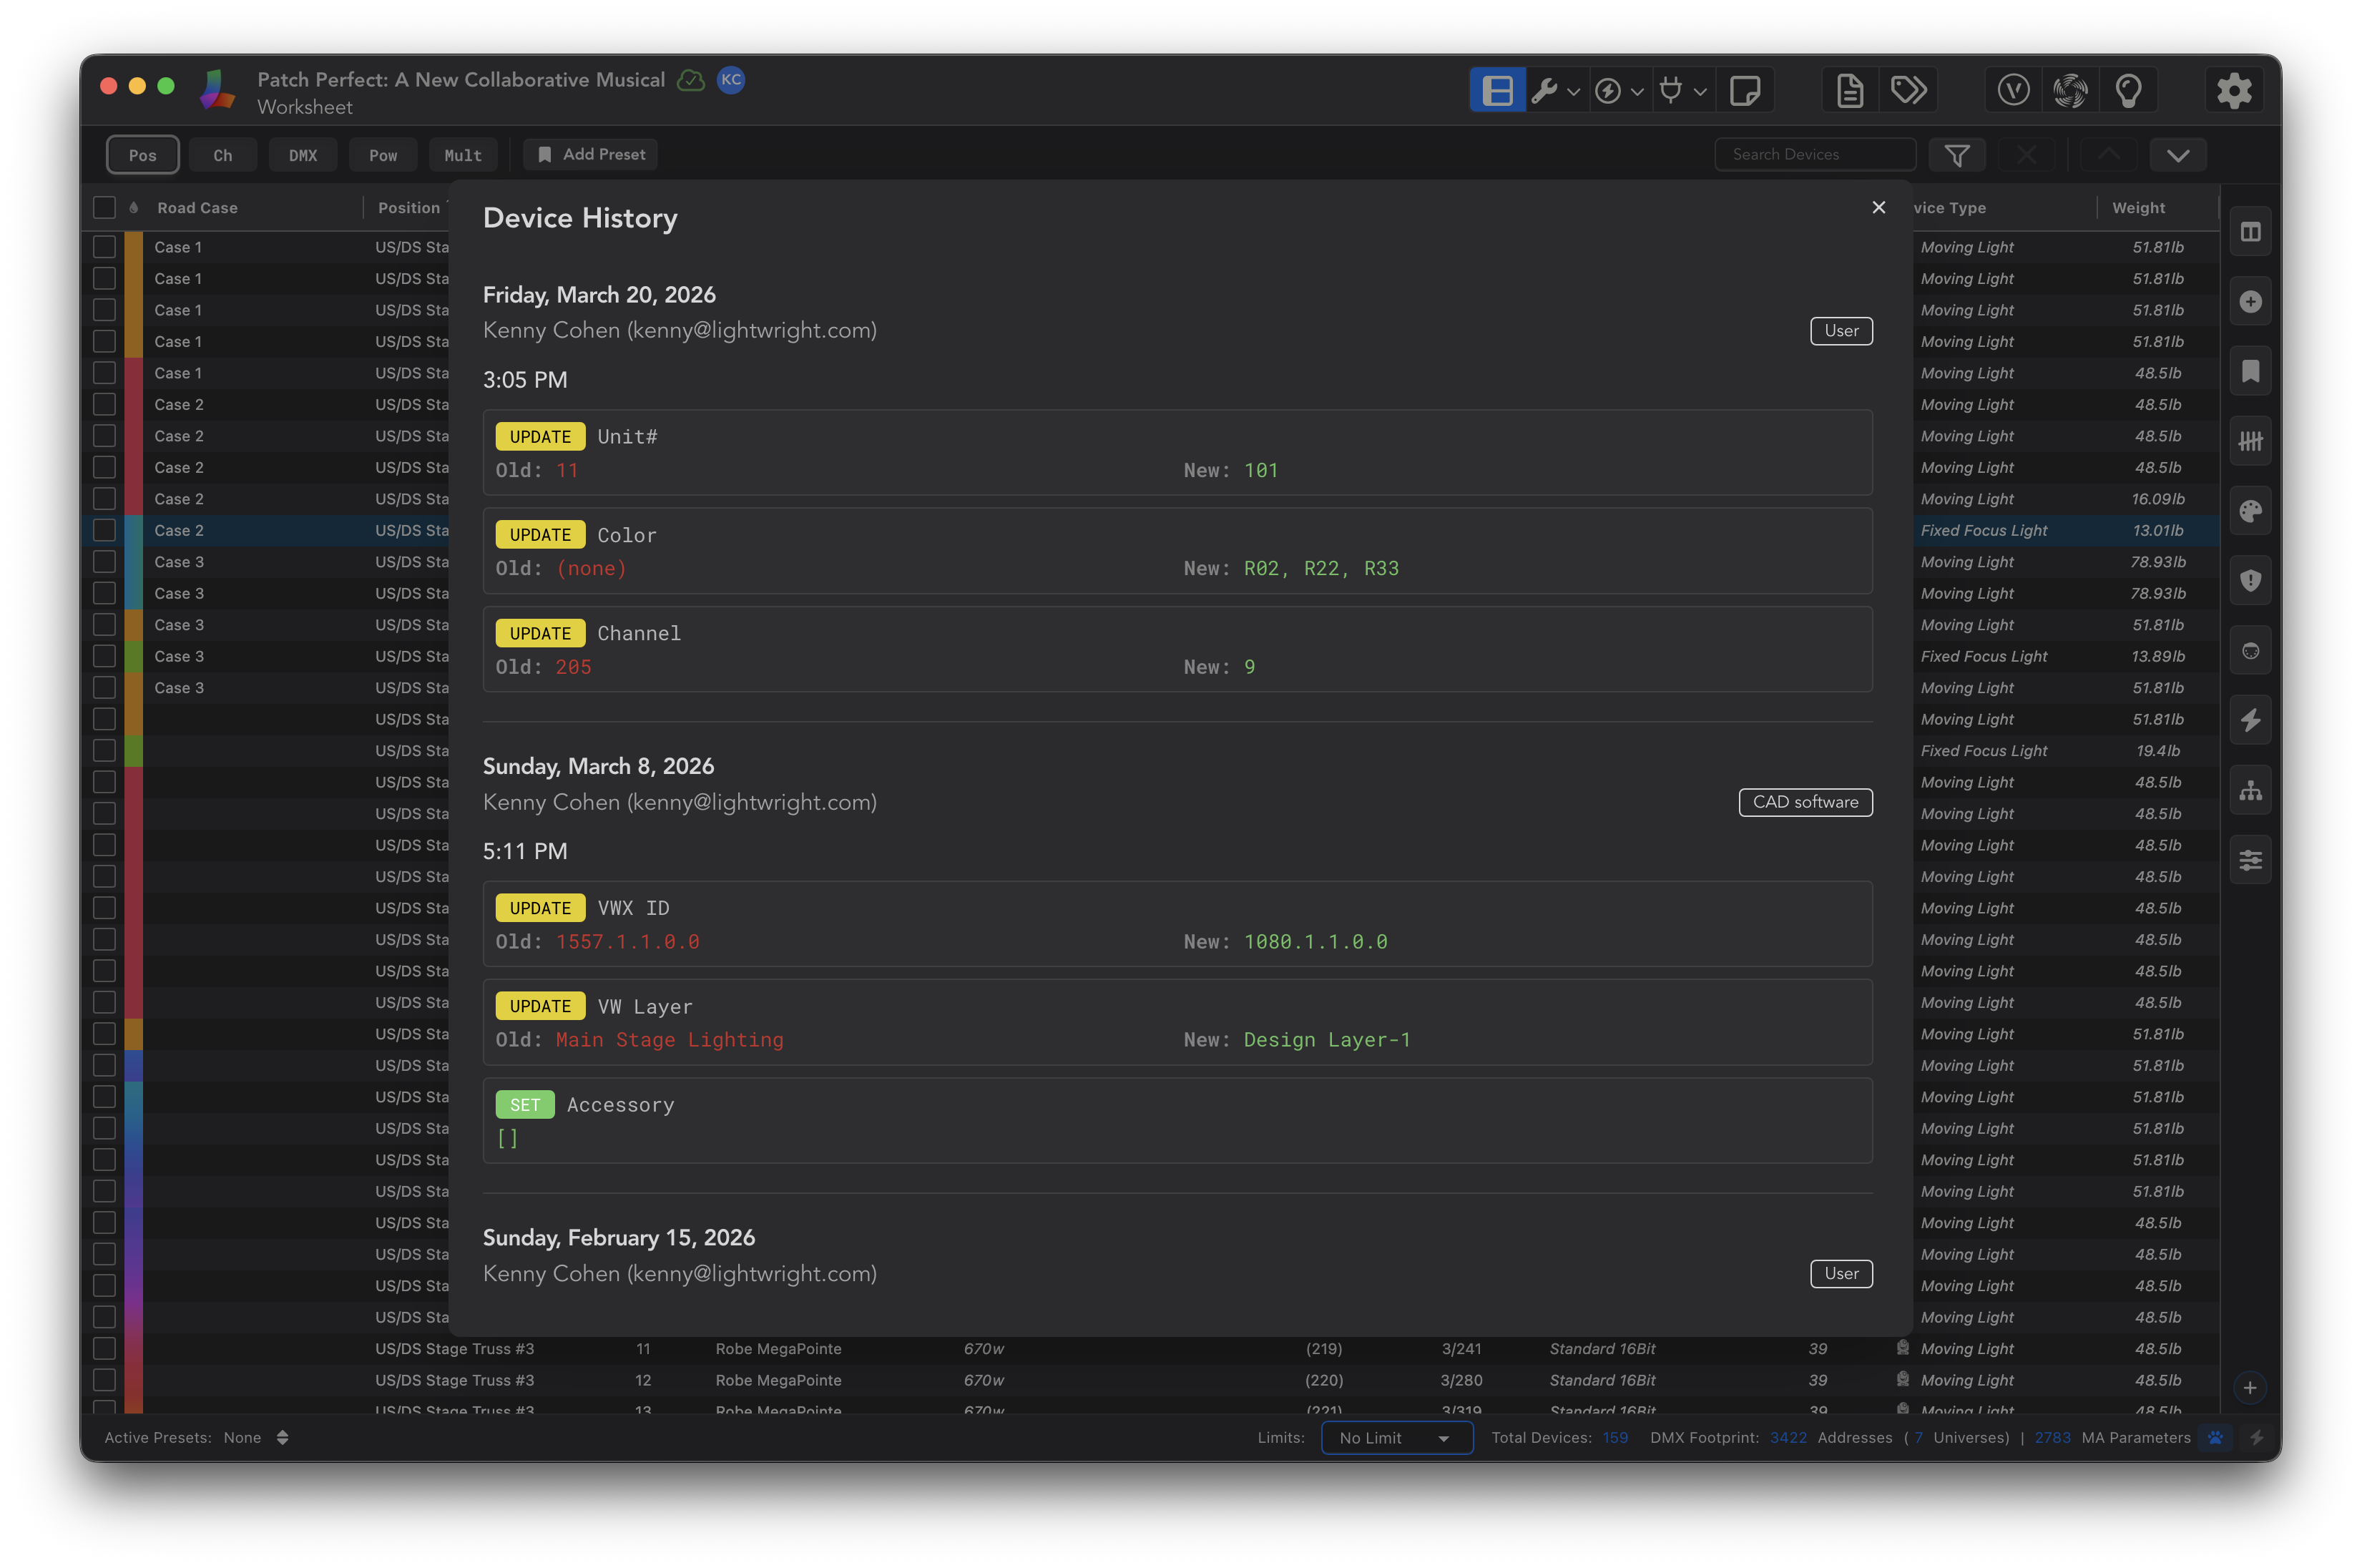Click the KC user avatar
The image size is (2362, 1568).
[731, 80]
